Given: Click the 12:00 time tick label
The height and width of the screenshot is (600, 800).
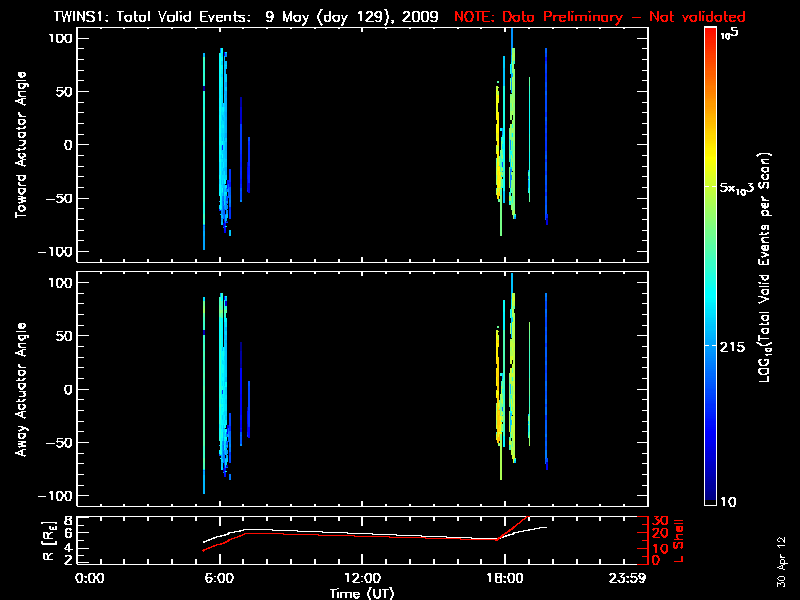Looking at the screenshot, I should click(x=363, y=578).
